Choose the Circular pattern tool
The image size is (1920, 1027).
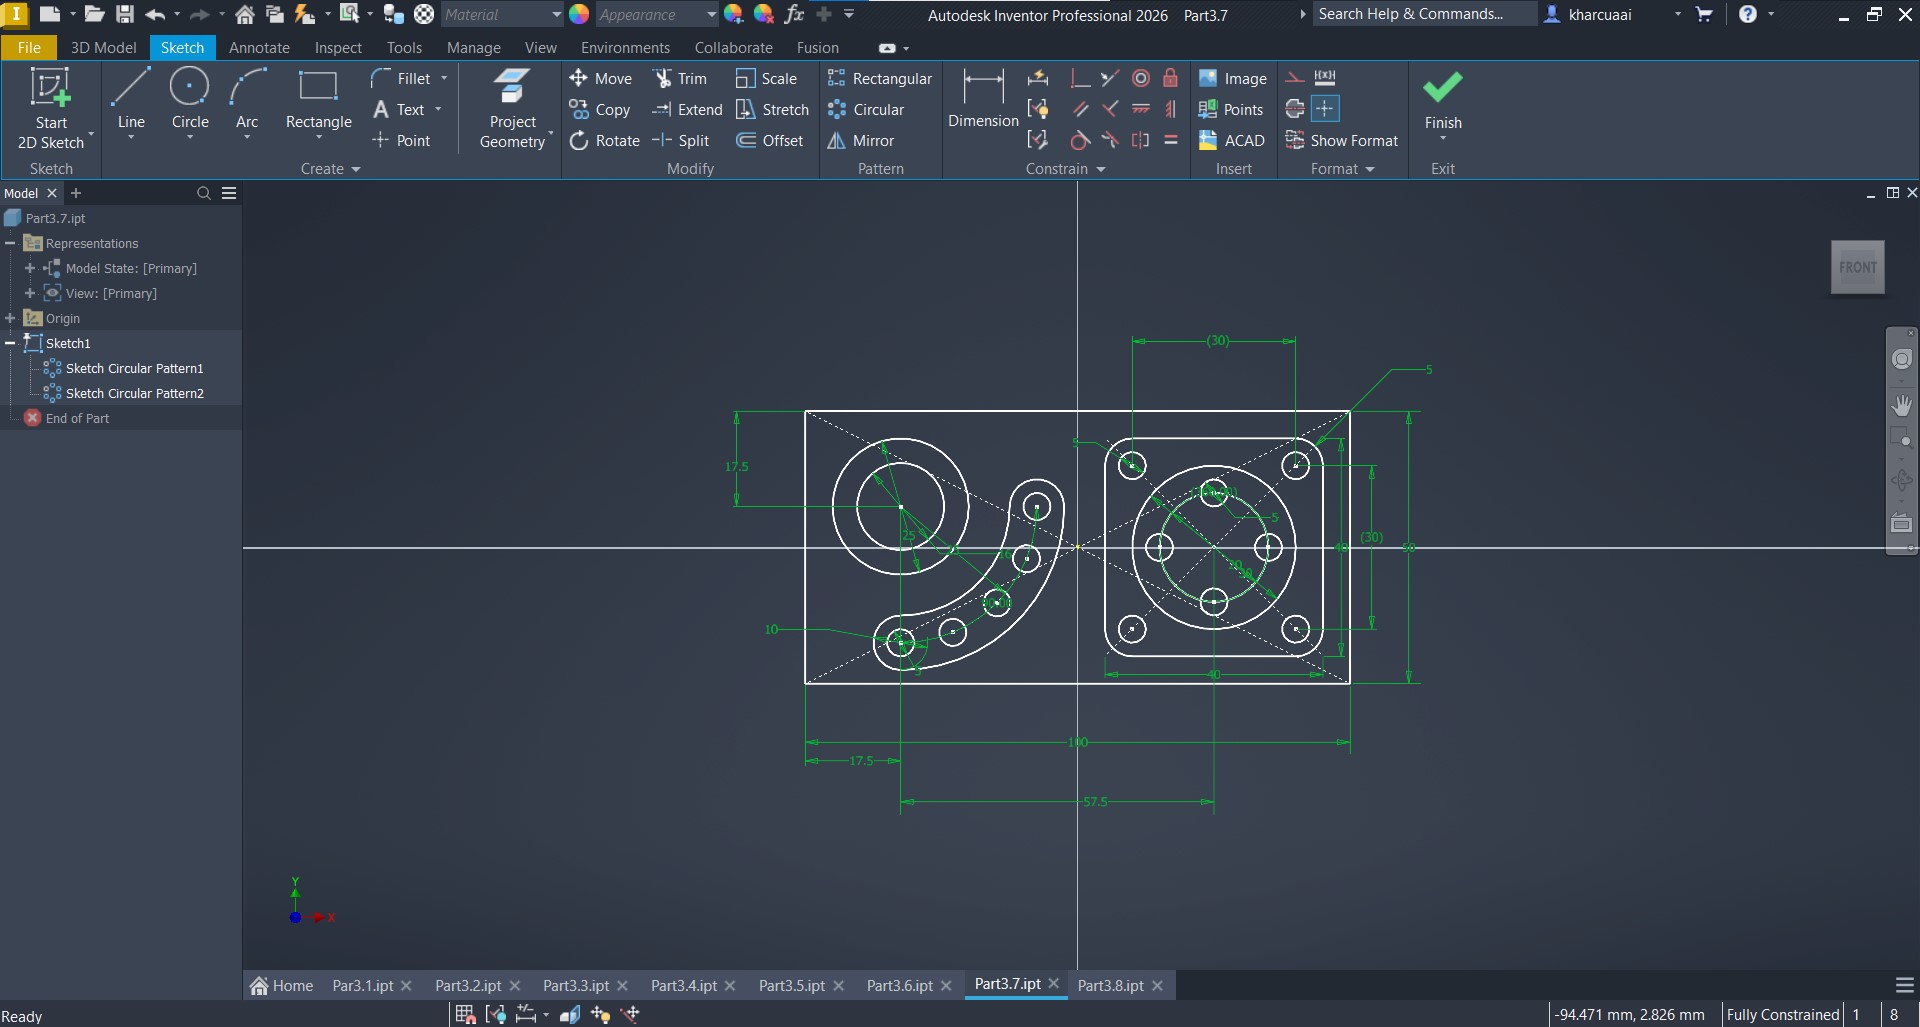click(866, 110)
